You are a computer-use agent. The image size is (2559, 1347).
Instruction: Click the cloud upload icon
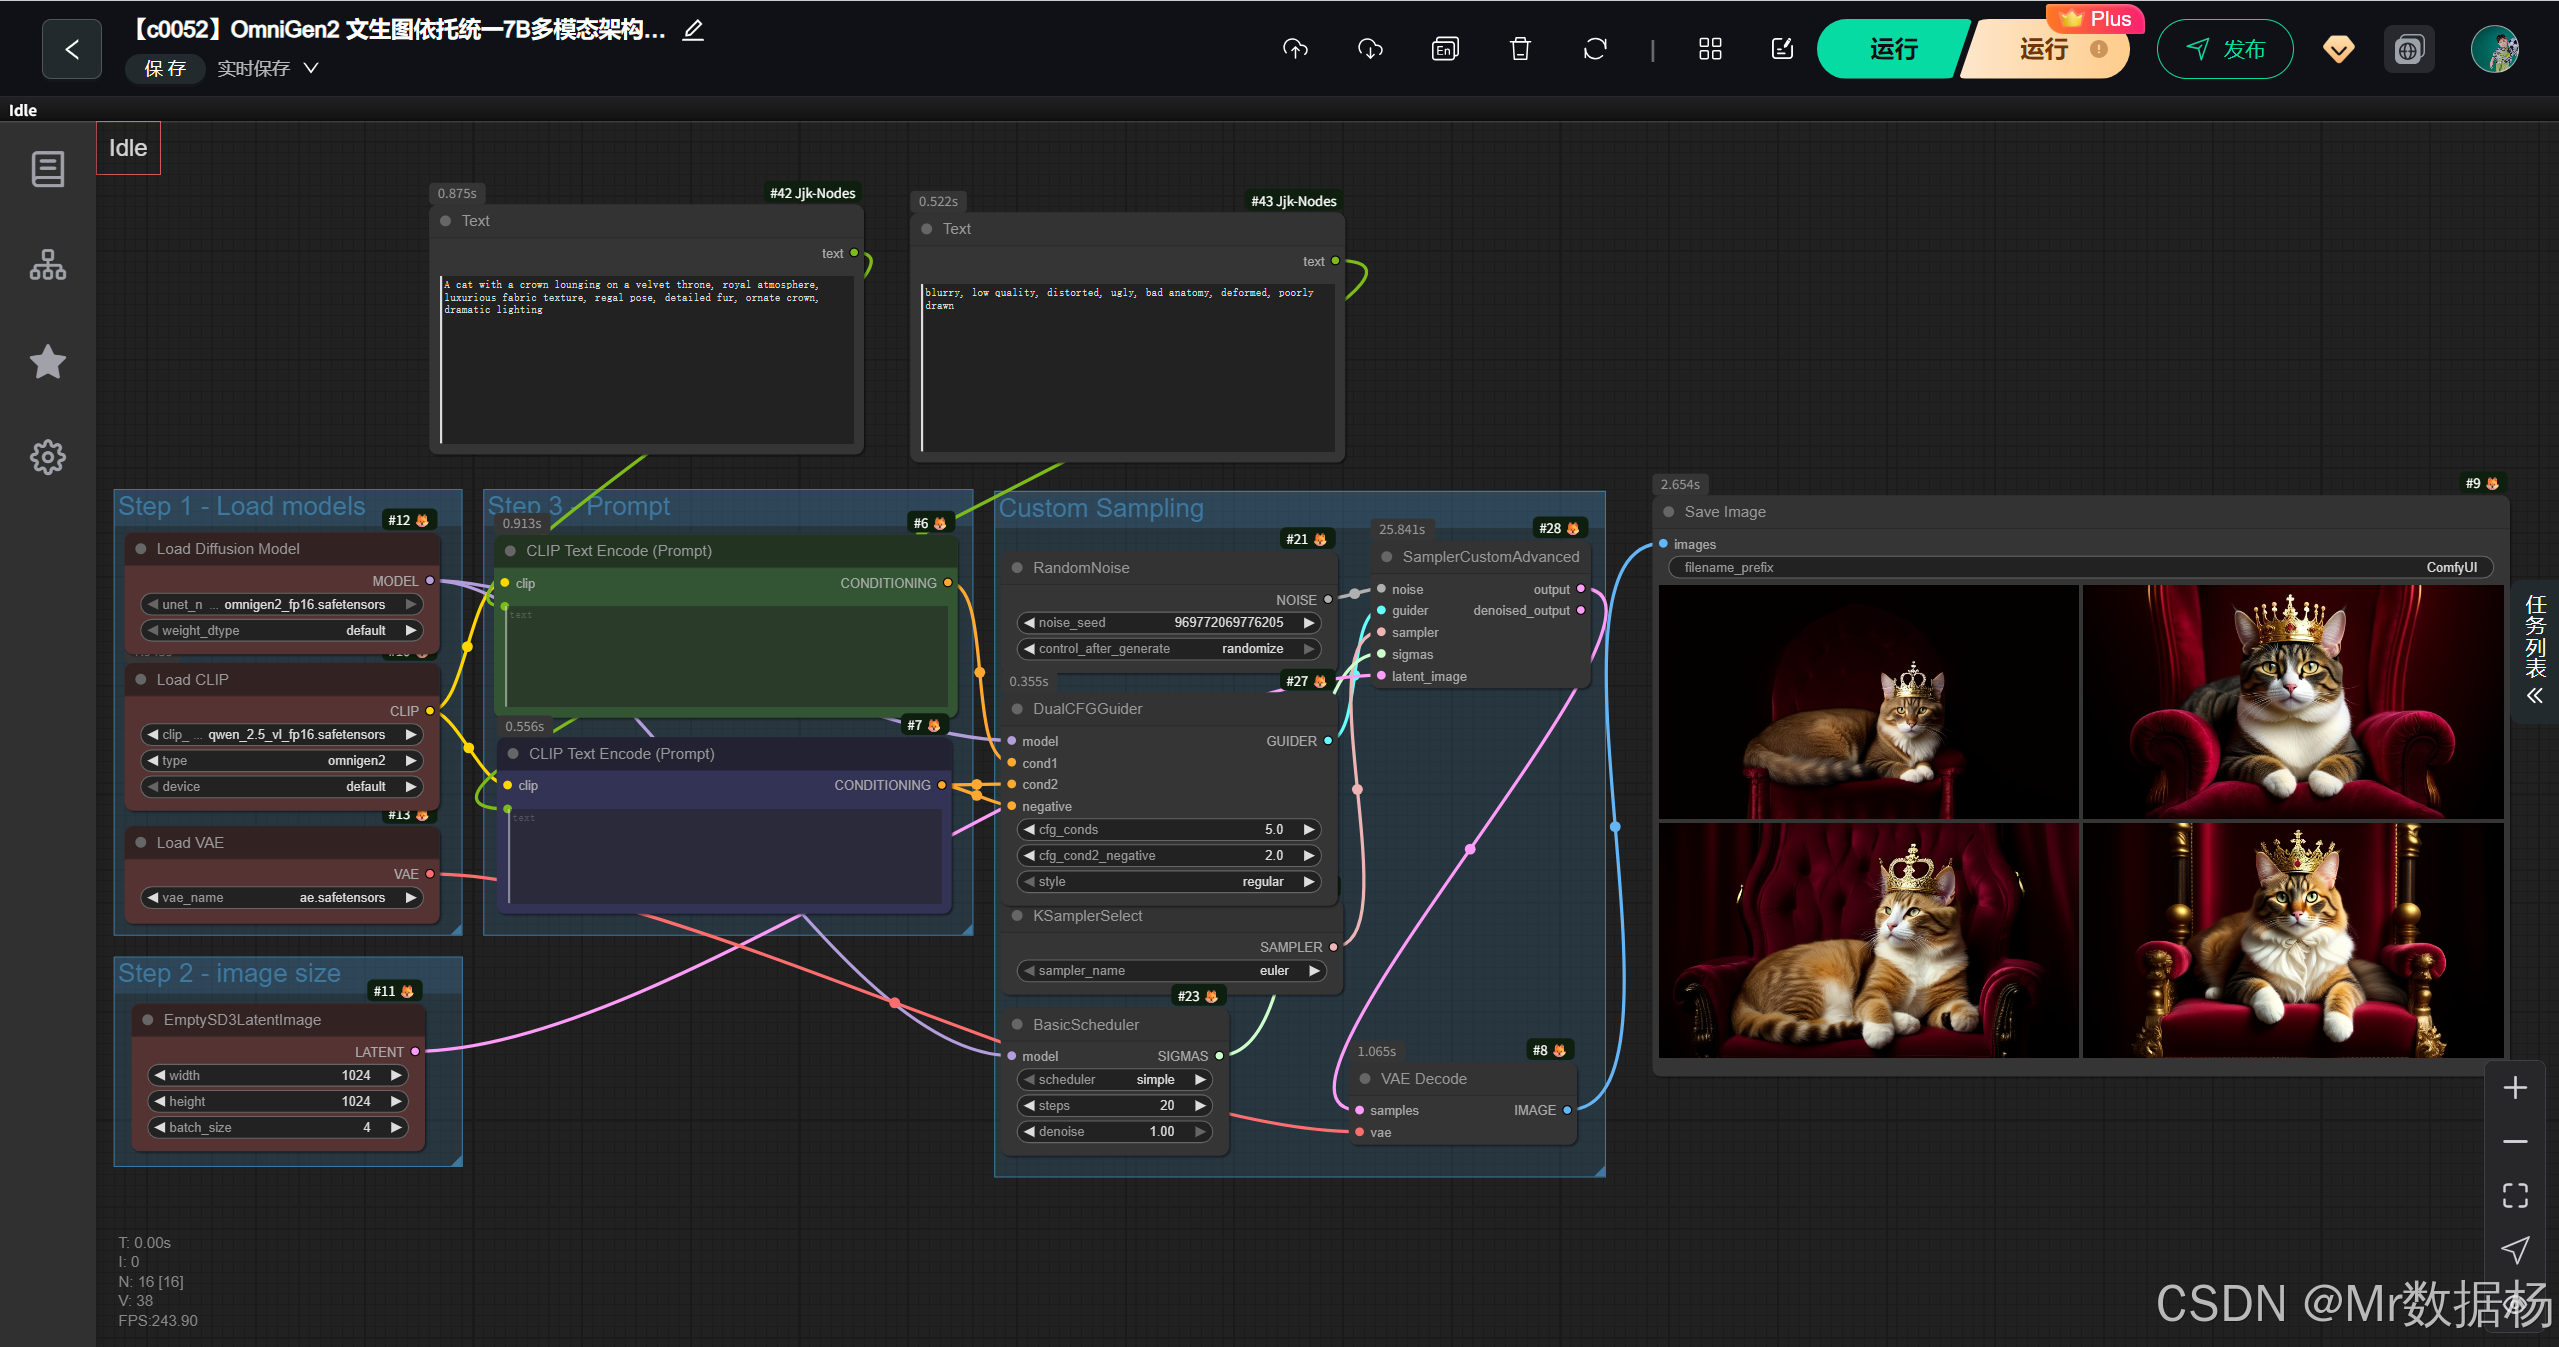tap(1295, 49)
